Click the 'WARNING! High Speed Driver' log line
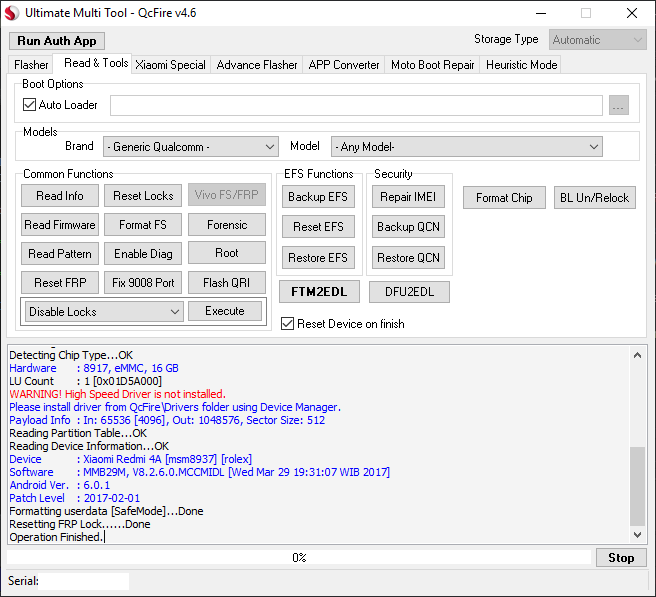Screen dimensions: 656x597 [117, 394]
